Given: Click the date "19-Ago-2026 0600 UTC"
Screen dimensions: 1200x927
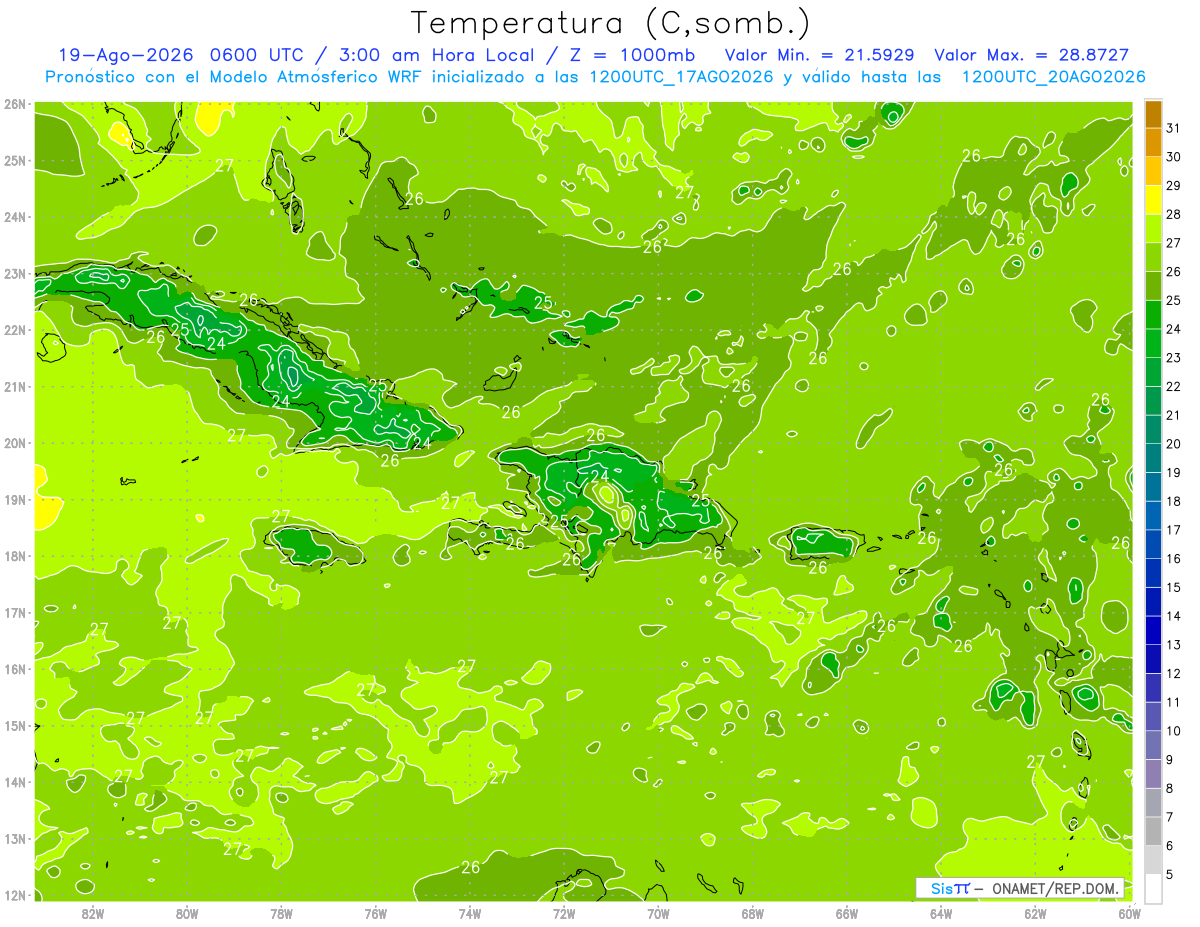Looking at the screenshot, I should point(182,55).
